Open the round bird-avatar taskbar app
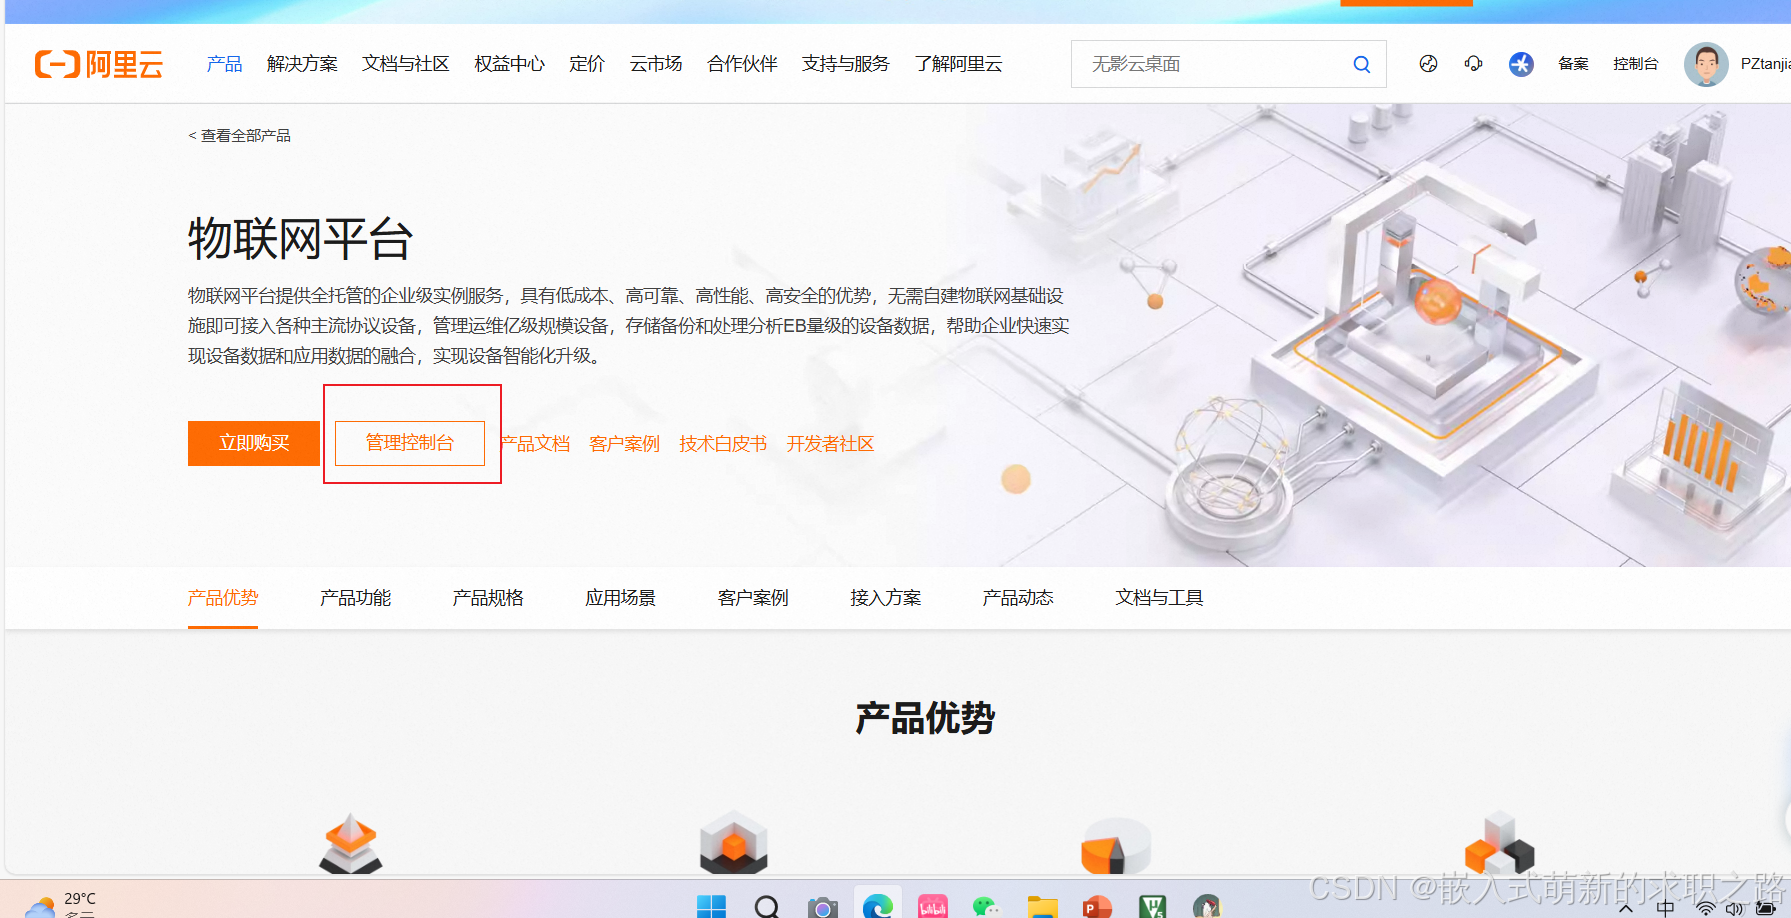 (x=1207, y=907)
